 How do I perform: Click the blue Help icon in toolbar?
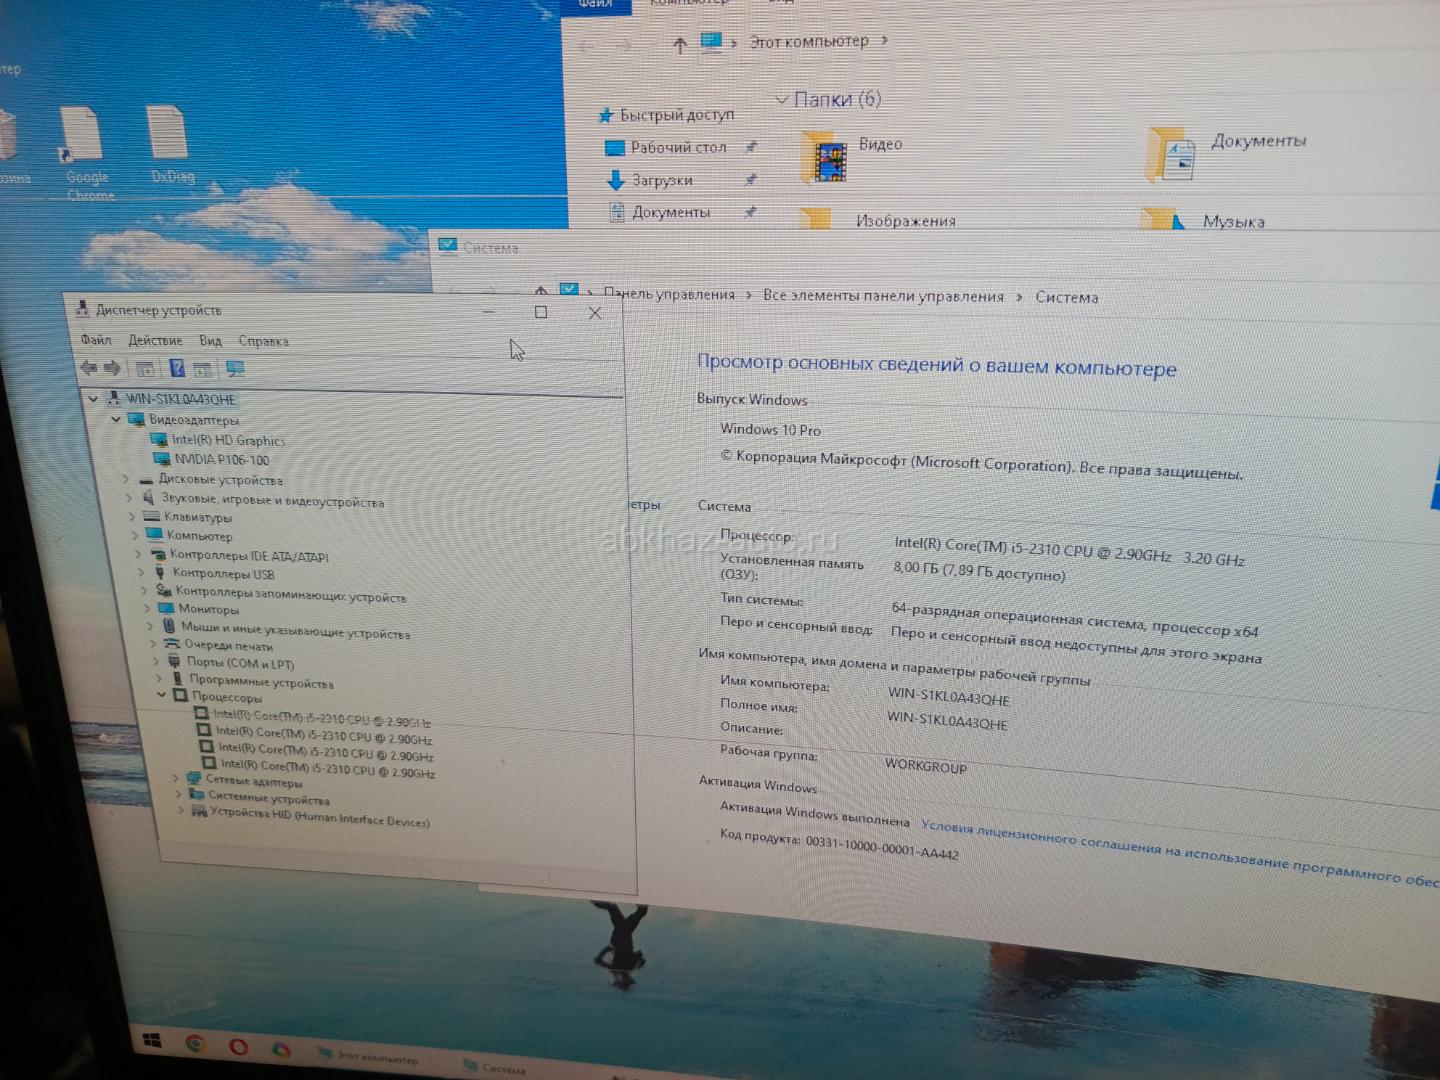[x=177, y=369]
